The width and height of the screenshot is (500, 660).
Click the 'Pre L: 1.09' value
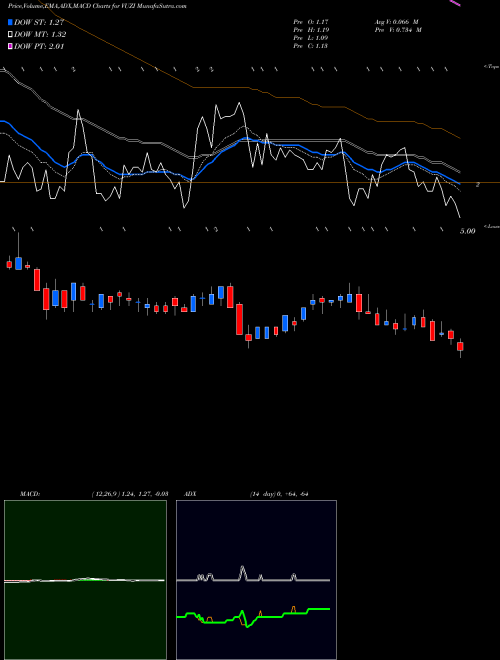tap(311, 38)
